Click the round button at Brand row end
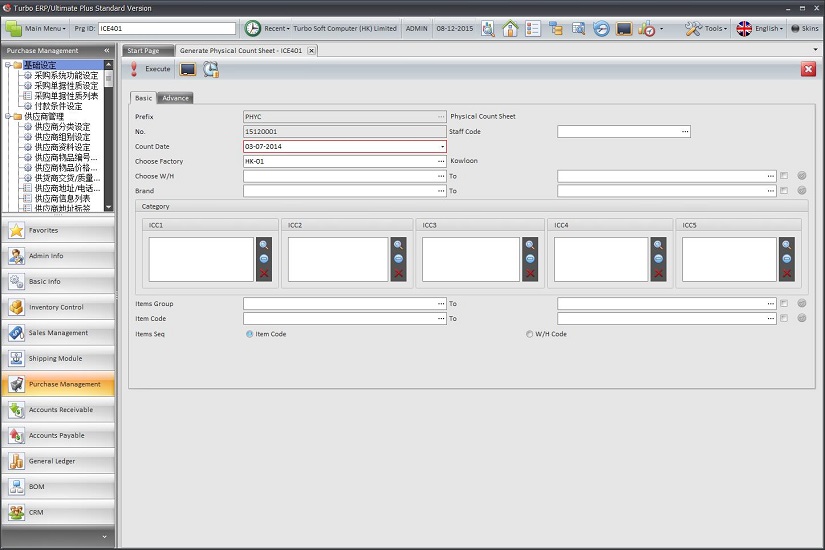Screen dimensions: 825x550 (x=802, y=191)
